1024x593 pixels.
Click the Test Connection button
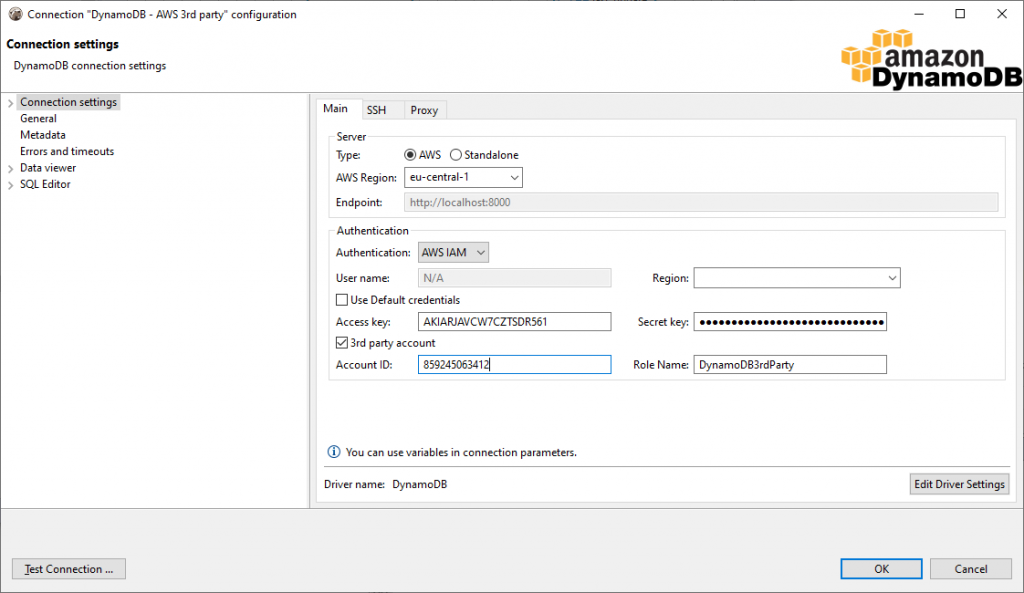click(69, 569)
